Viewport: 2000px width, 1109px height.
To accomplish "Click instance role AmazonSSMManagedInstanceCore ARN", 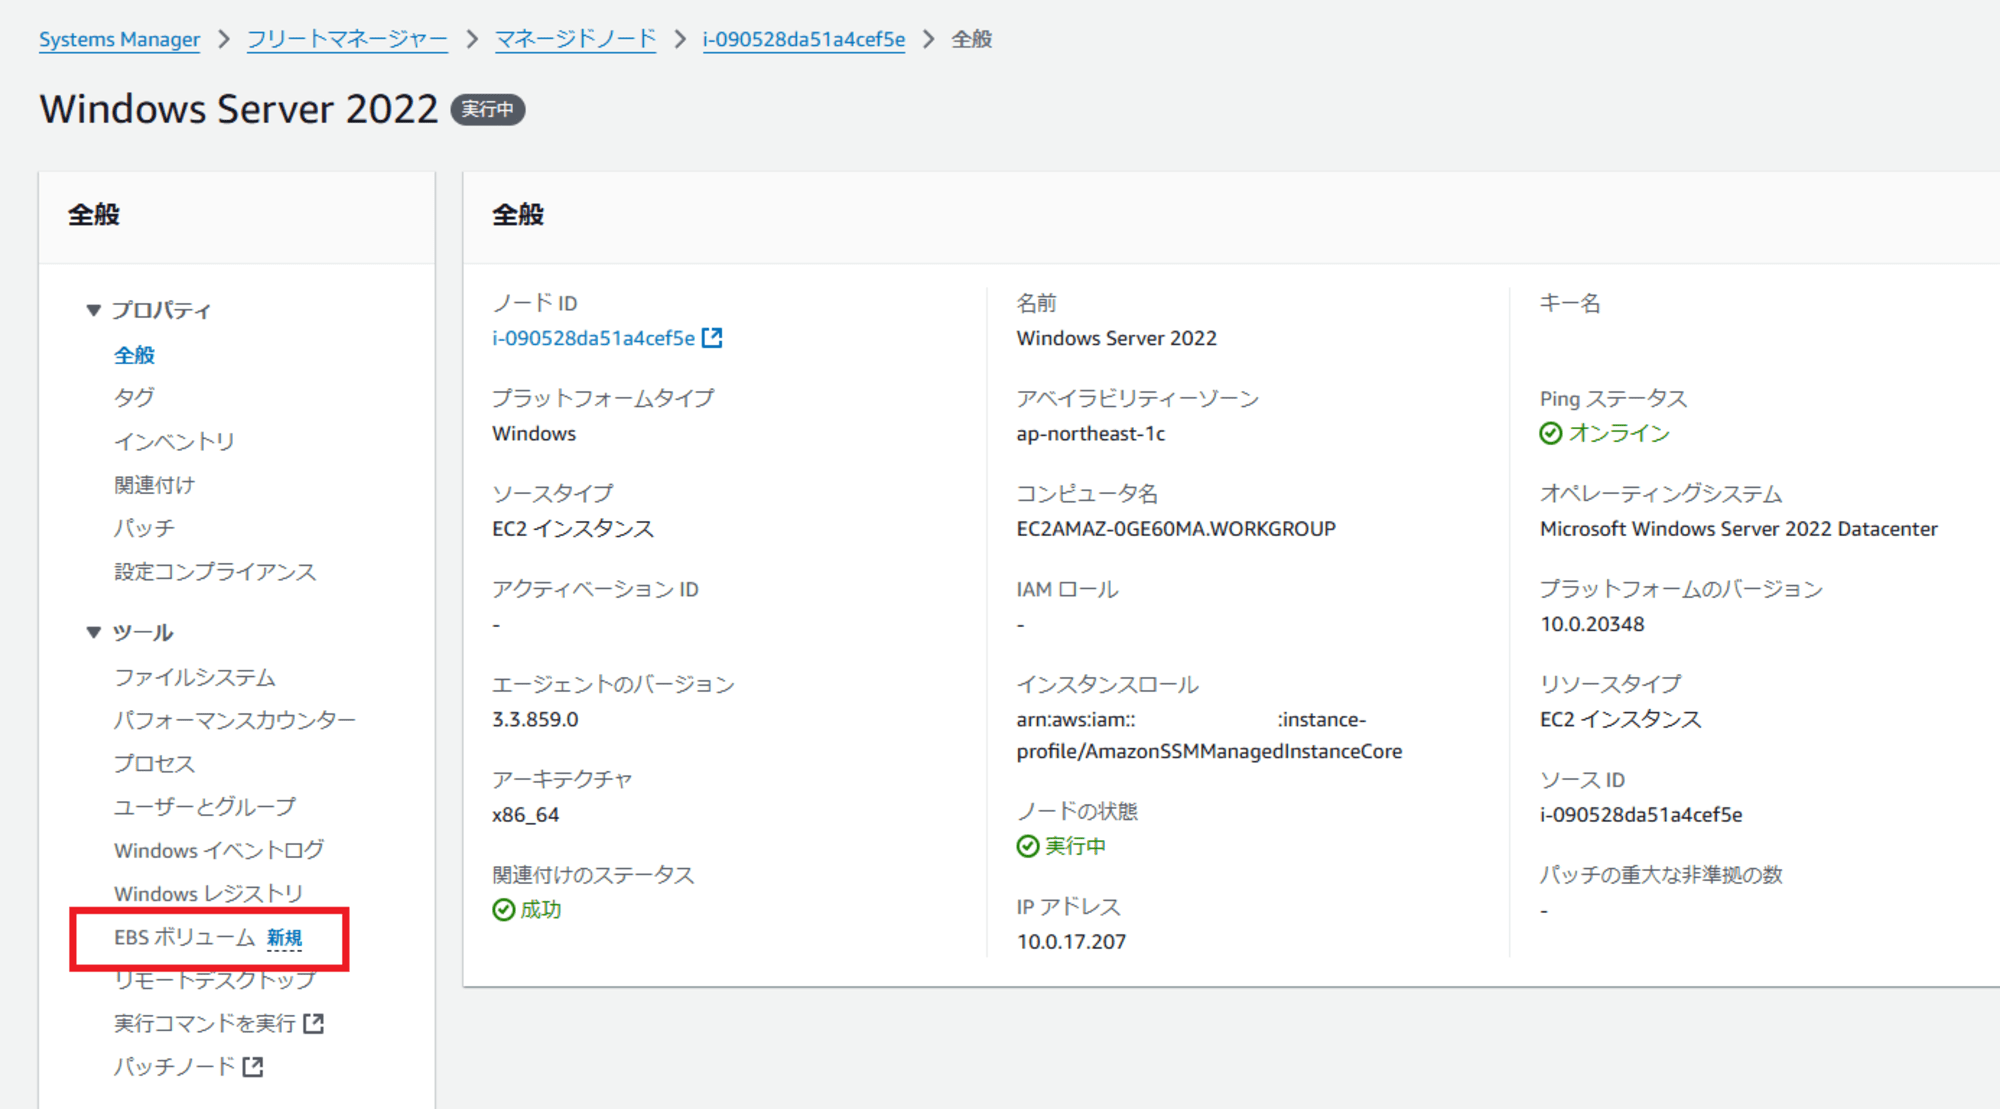I will [x=1209, y=735].
